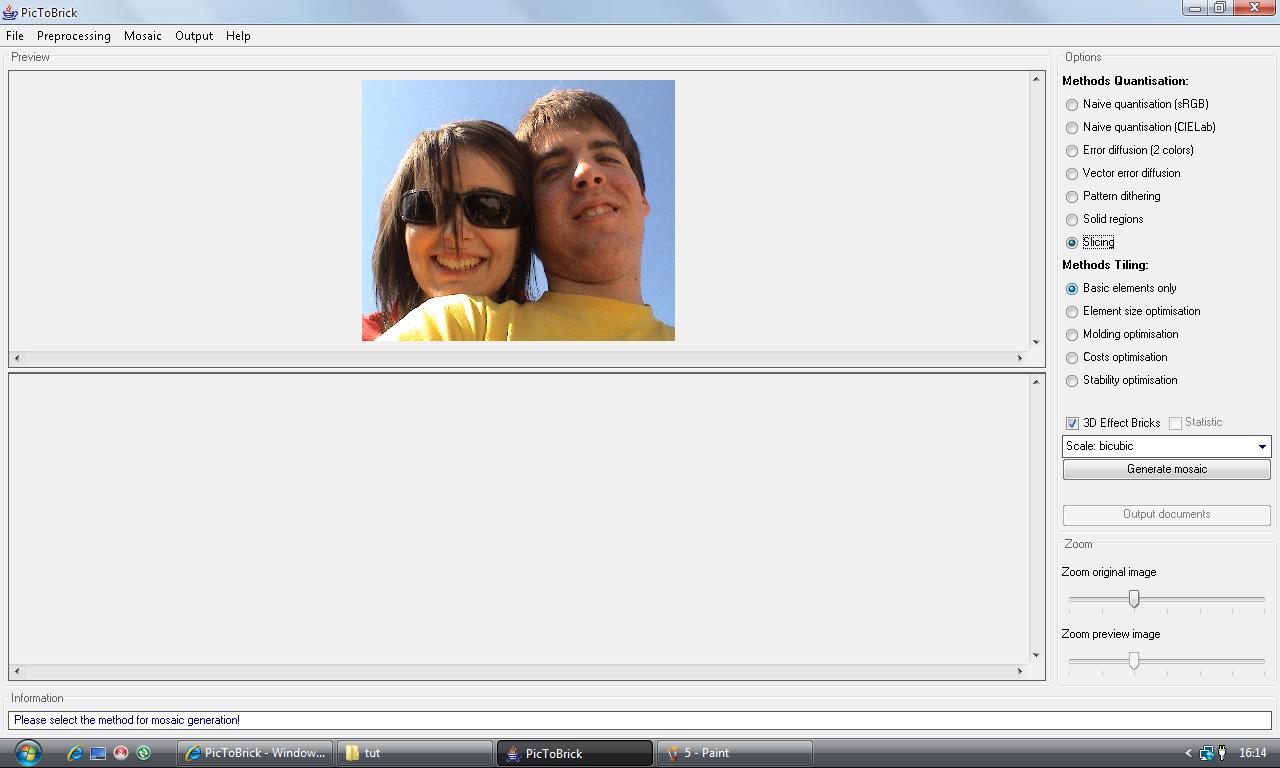Click the Methods Quantisation: heading
The width and height of the screenshot is (1280, 768).
pos(1125,81)
